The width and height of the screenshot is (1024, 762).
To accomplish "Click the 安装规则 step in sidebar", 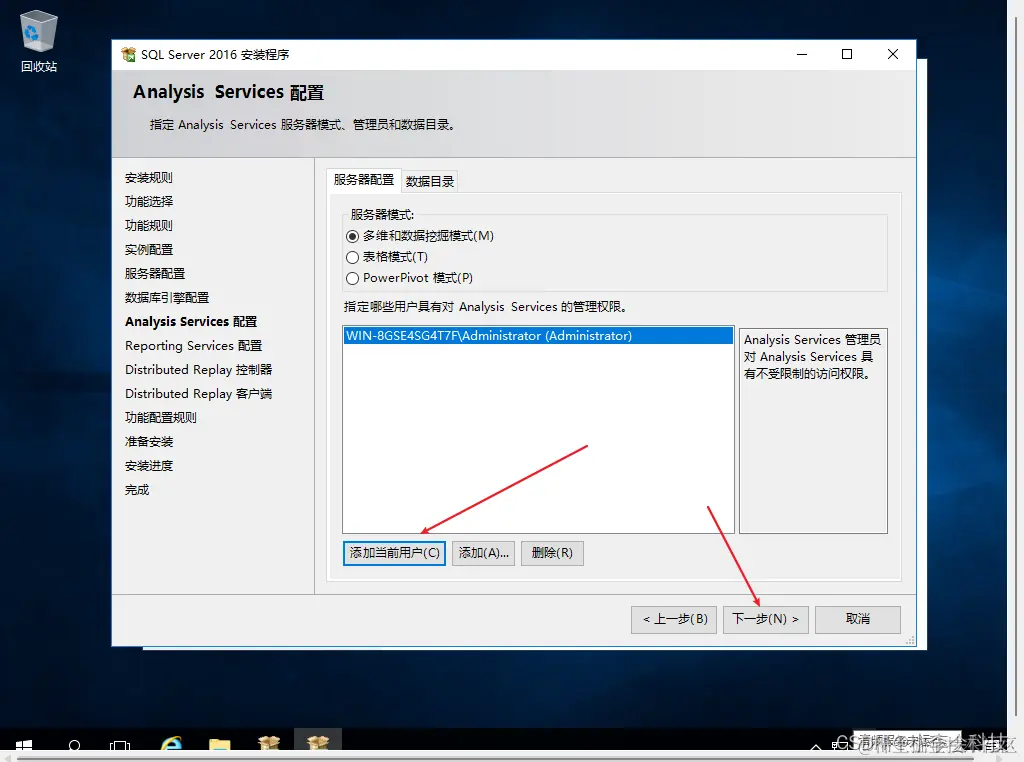I will tap(149, 178).
